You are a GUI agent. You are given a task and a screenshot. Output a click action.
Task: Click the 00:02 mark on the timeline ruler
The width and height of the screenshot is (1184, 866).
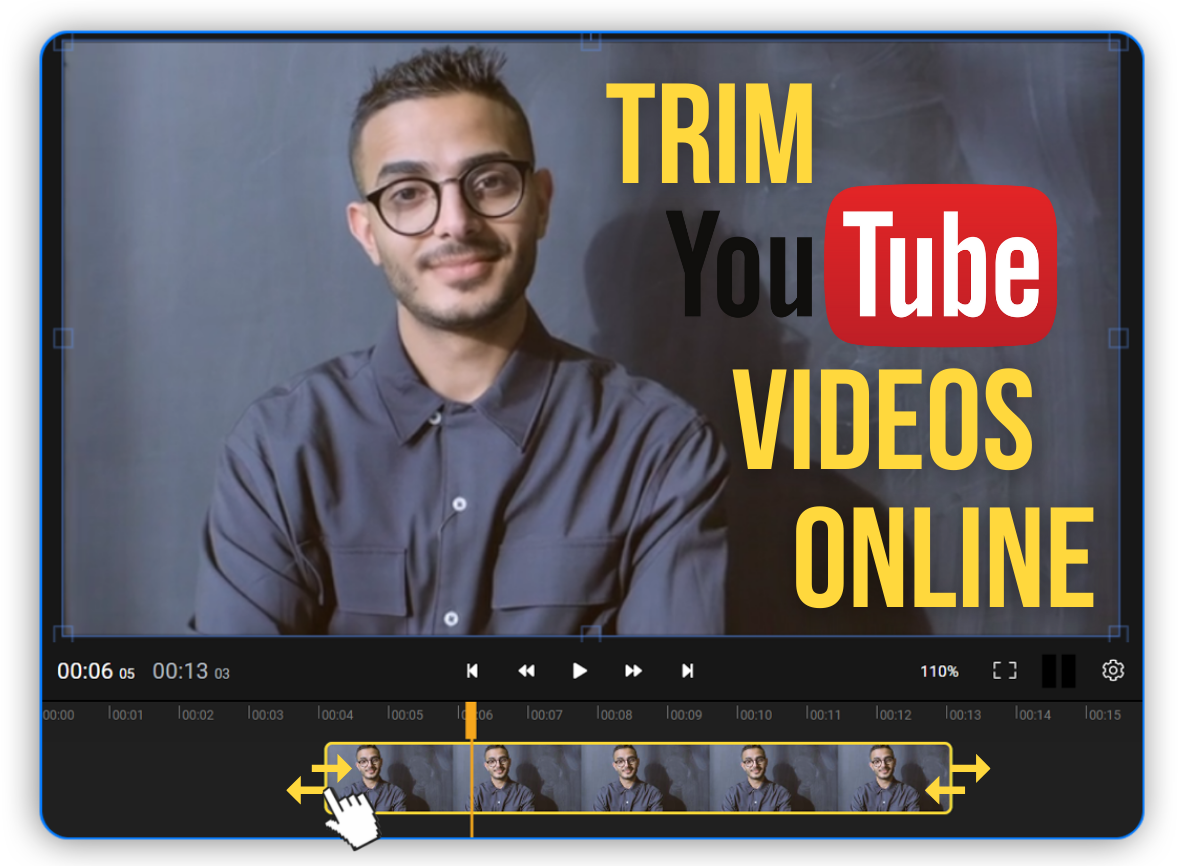[196, 714]
